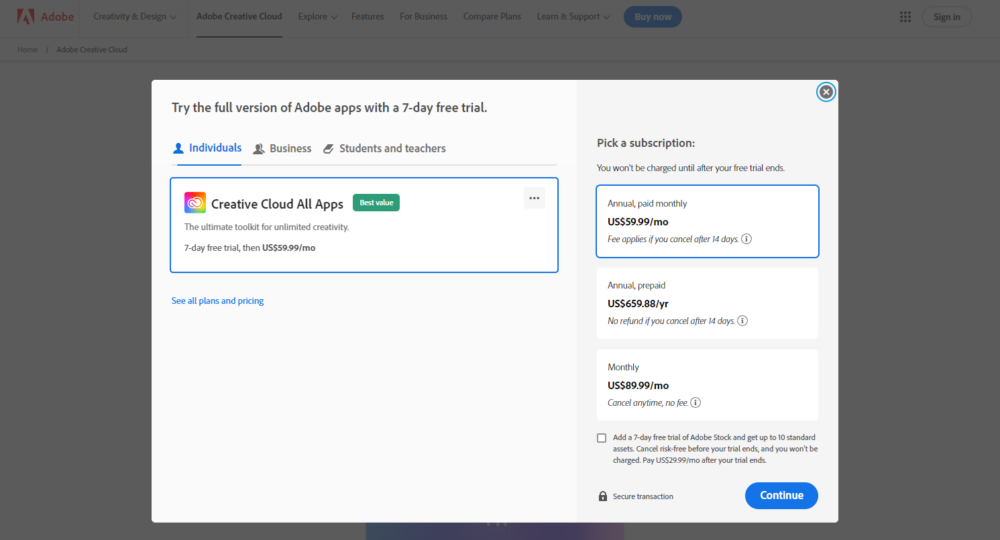Image resolution: width=1000 pixels, height=540 pixels.
Task: Expand the Learn & Support dropdown
Action: 573,17
